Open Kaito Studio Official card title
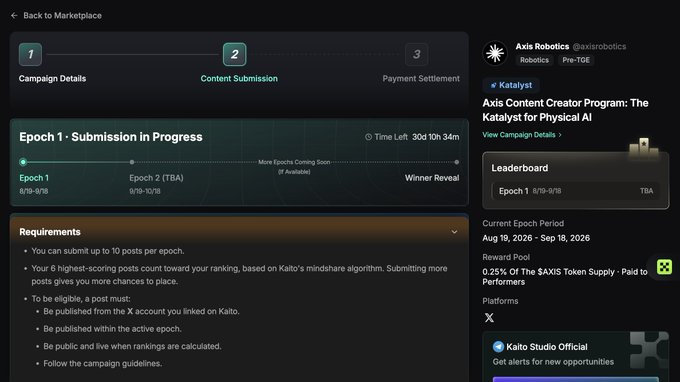 pos(547,347)
